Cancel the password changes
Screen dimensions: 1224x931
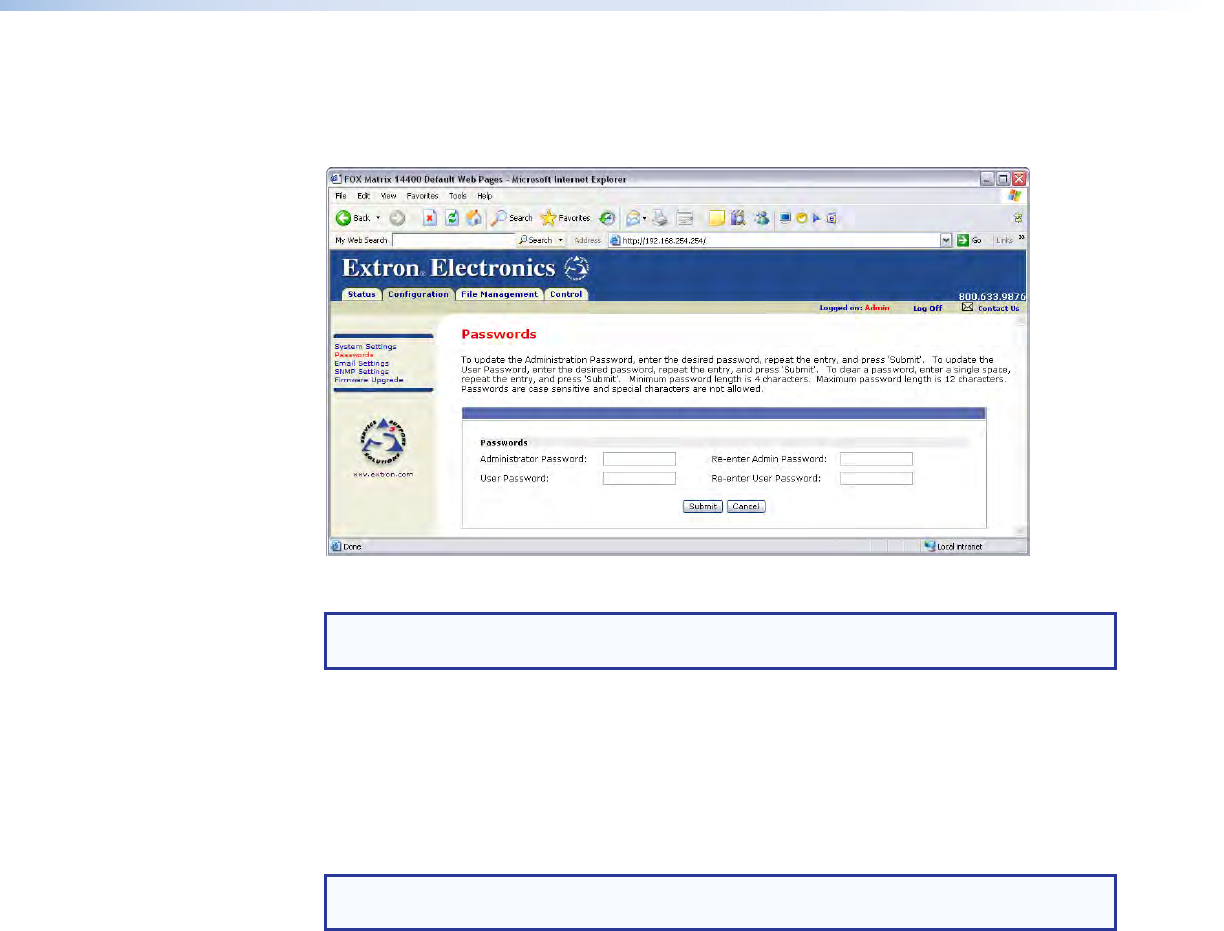(x=746, y=507)
